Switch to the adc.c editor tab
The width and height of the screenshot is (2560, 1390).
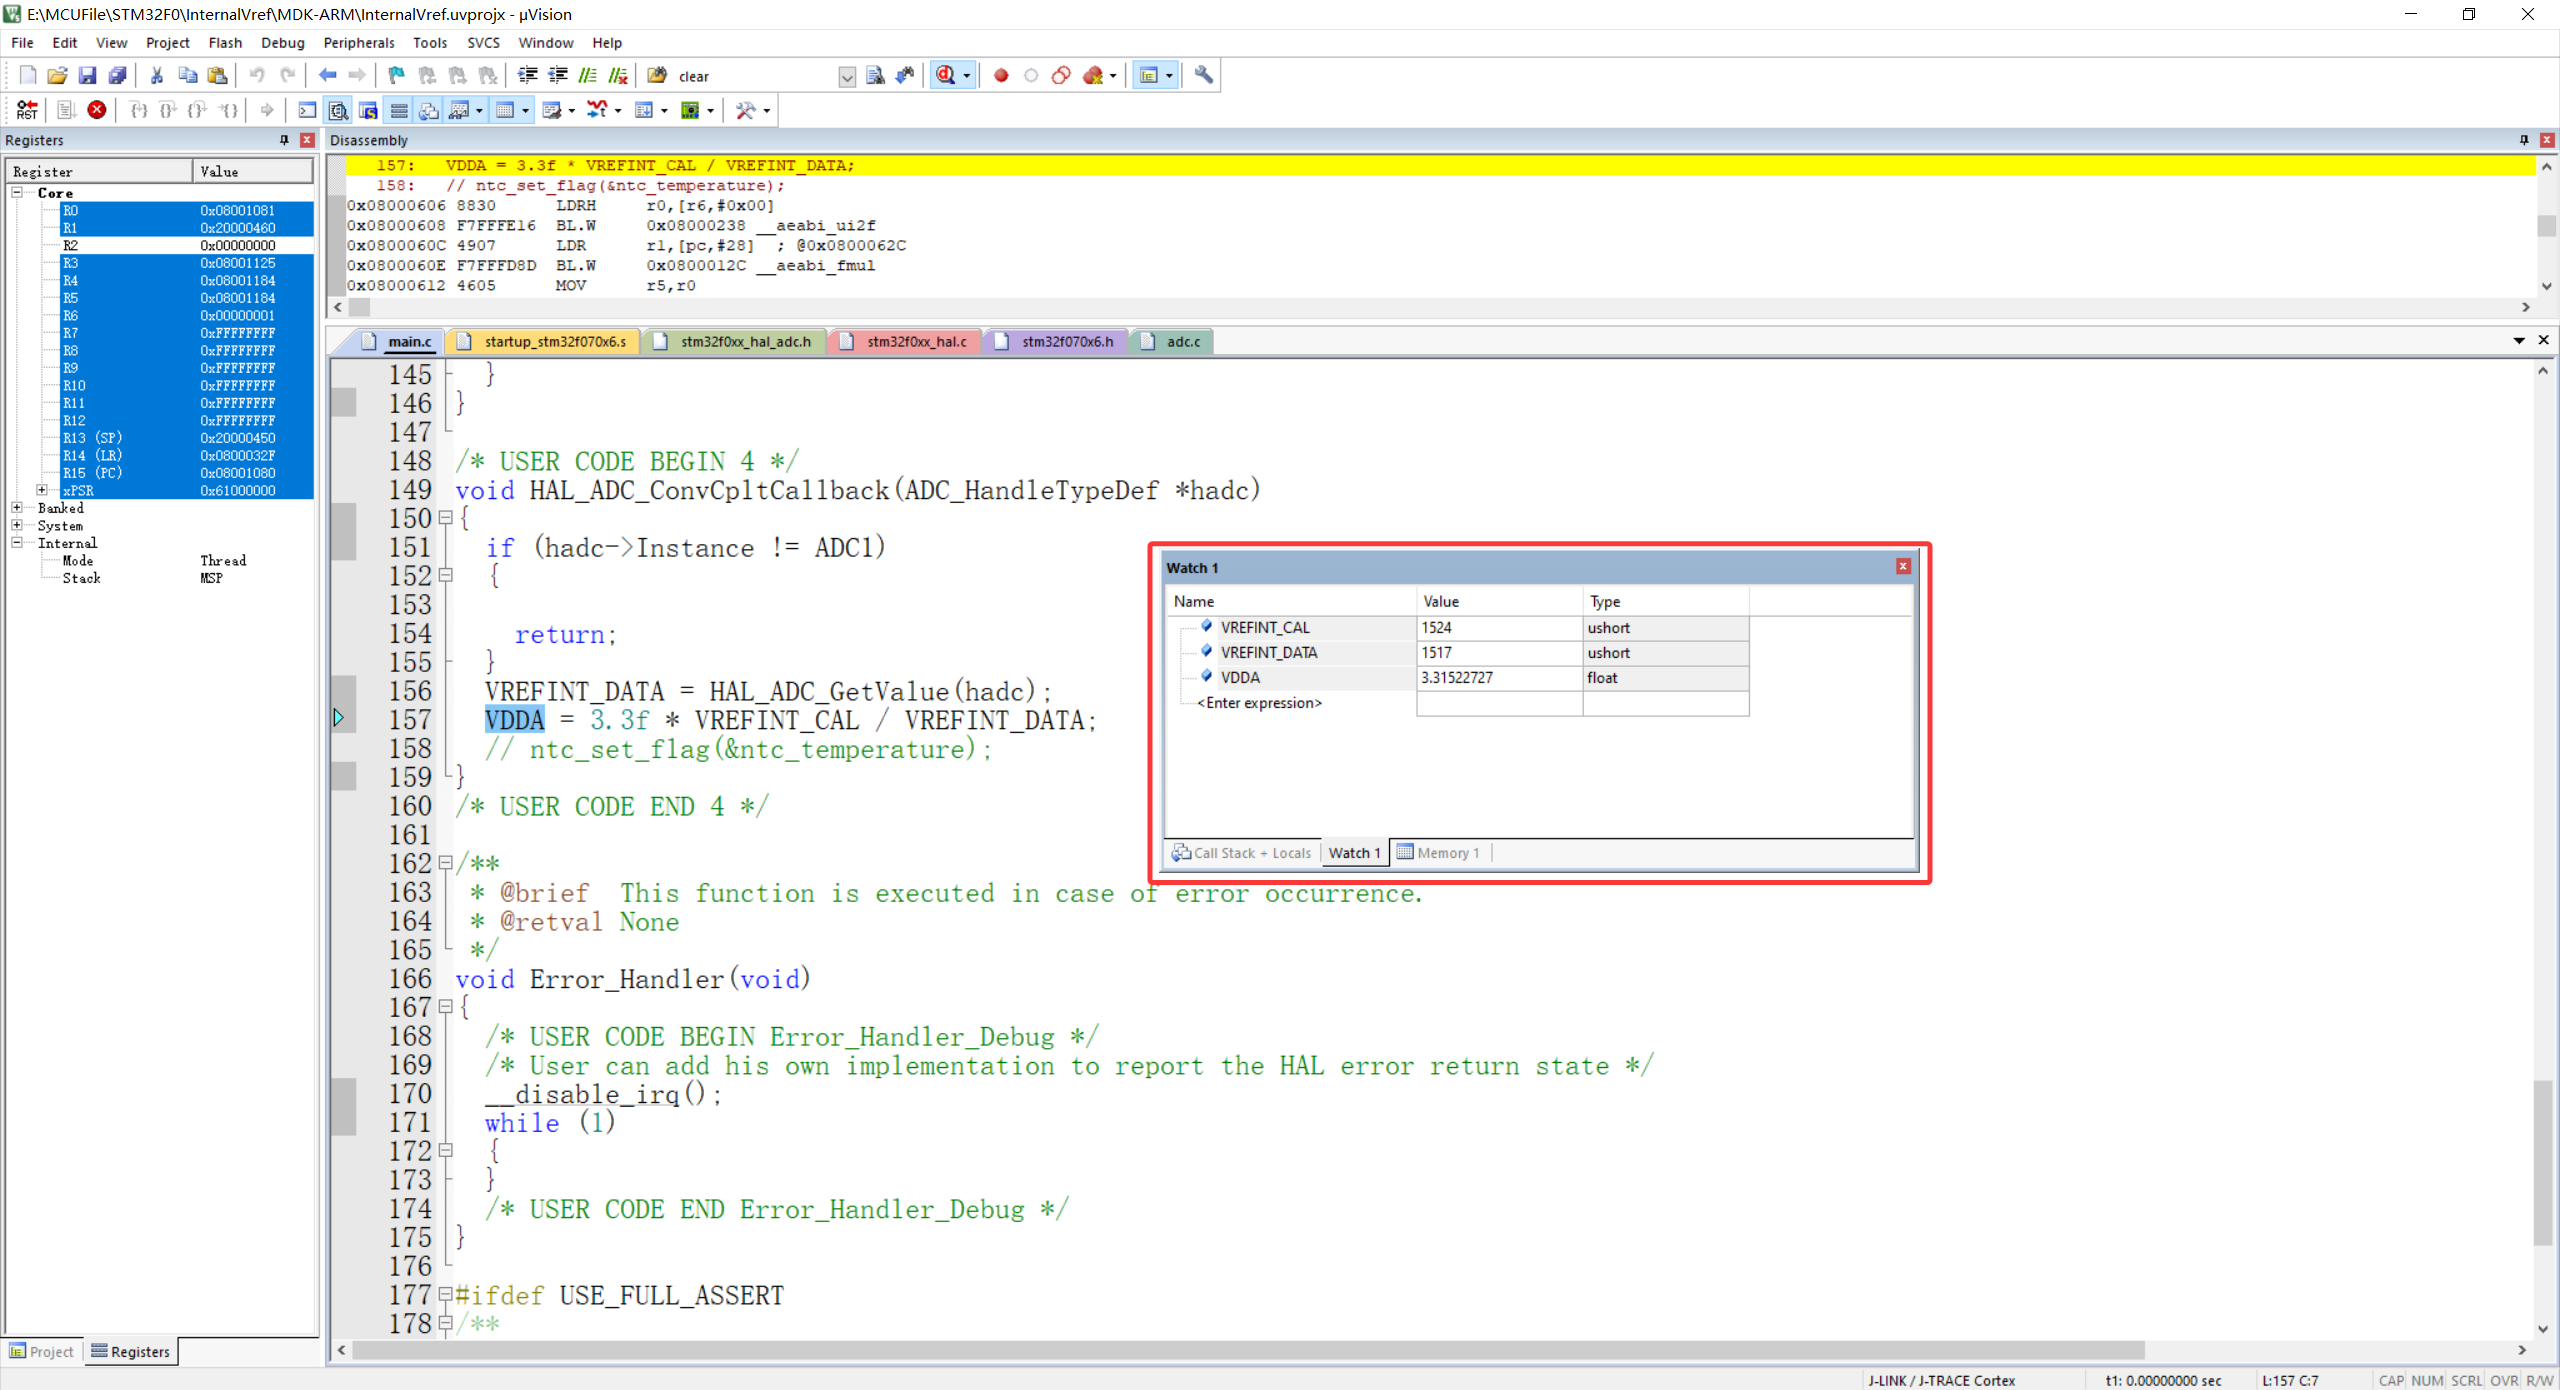click(x=1182, y=342)
